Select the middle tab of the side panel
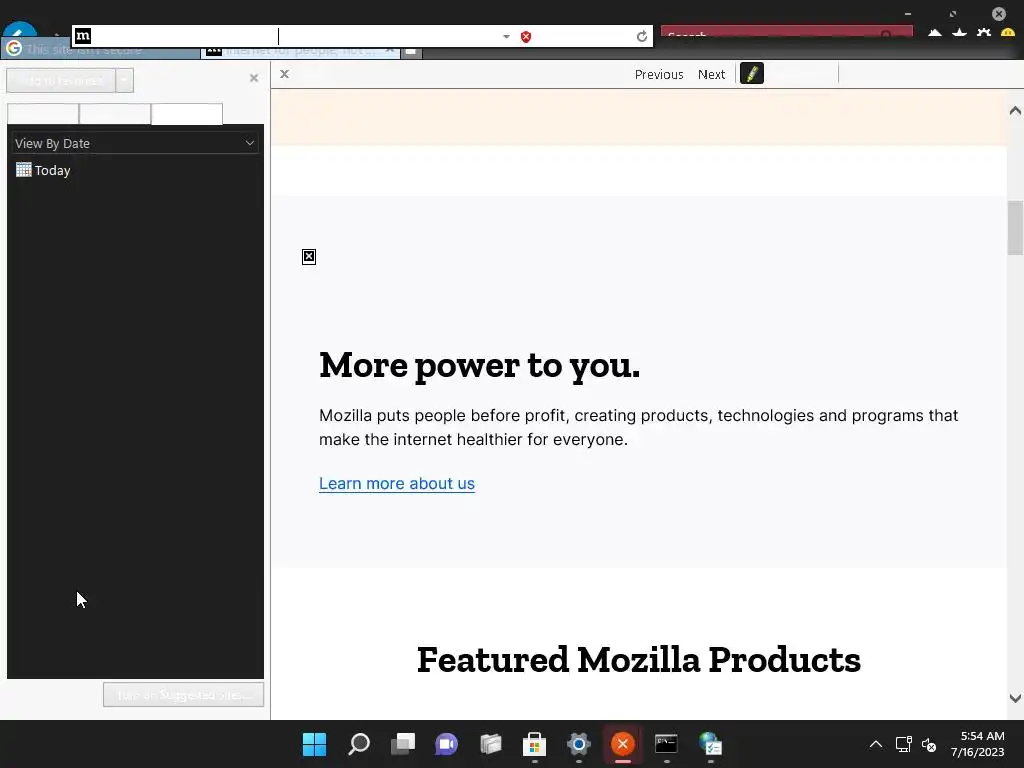The height and width of the screenshot is (768, 1024). pos(115,114)
